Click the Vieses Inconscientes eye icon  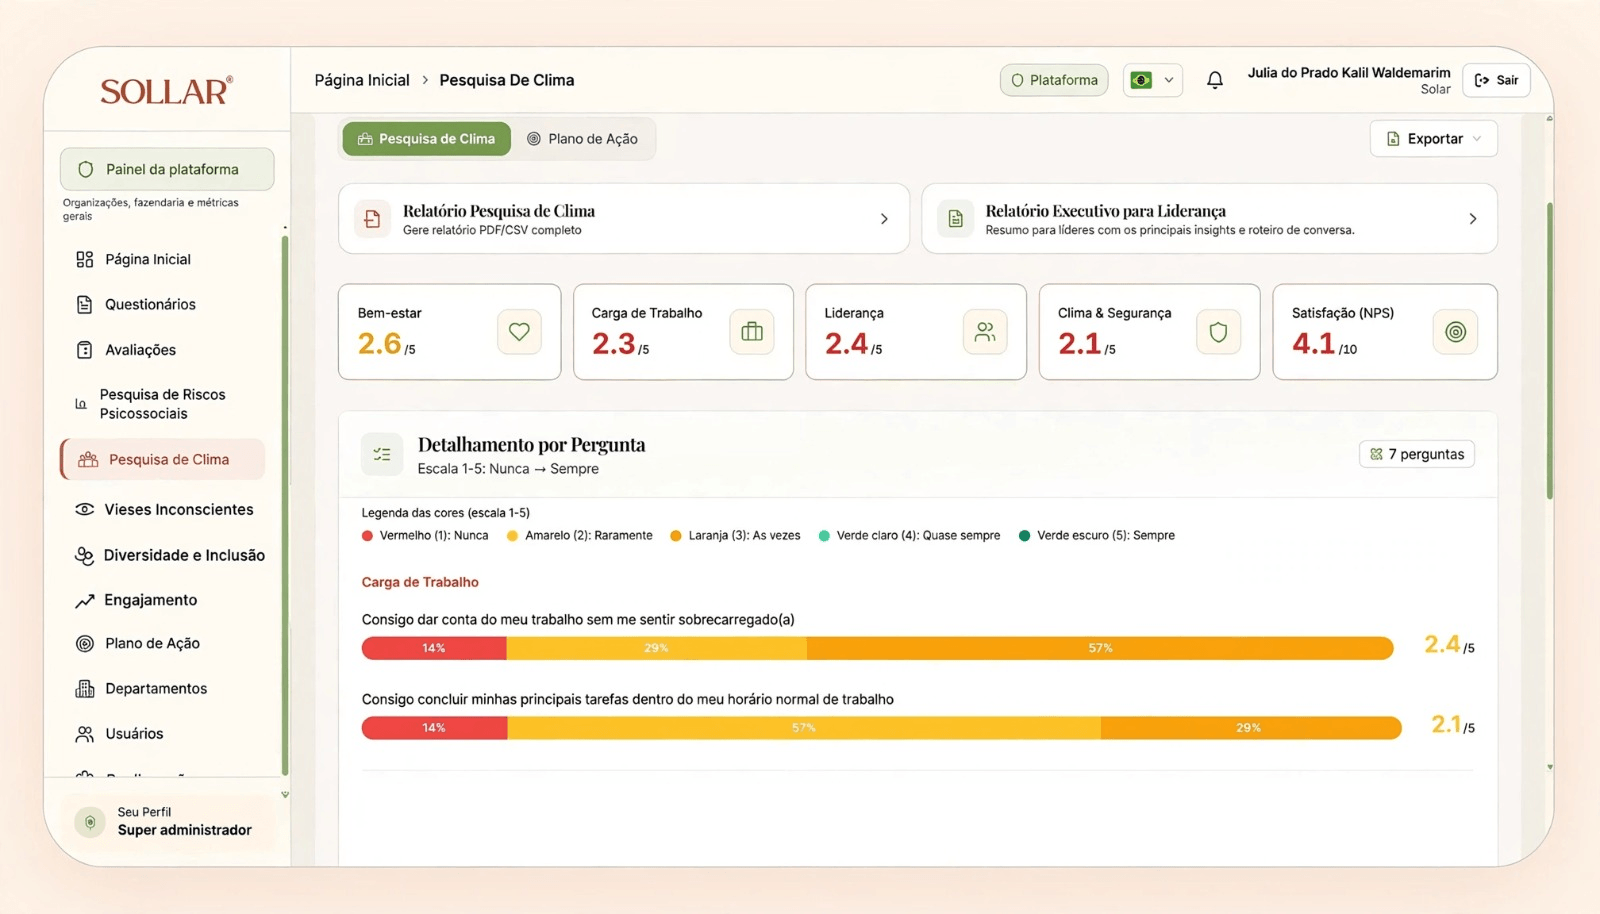(85, 509)
